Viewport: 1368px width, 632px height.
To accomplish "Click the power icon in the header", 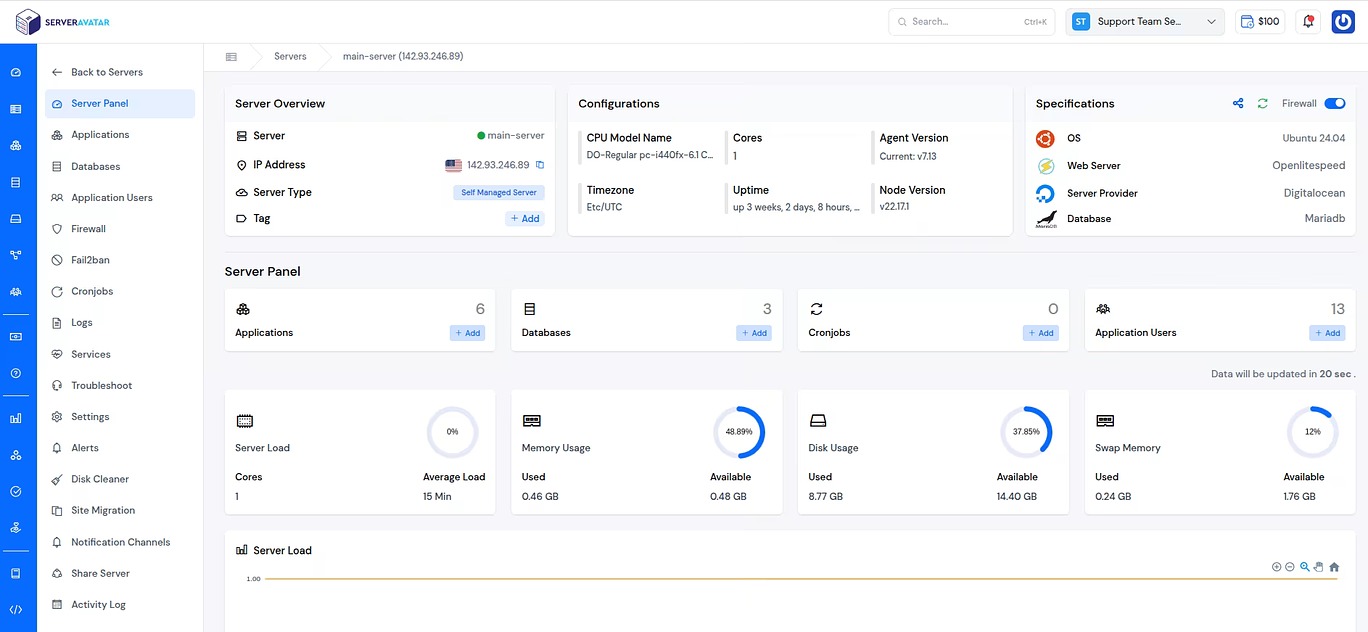I will tap(1342, 21).
